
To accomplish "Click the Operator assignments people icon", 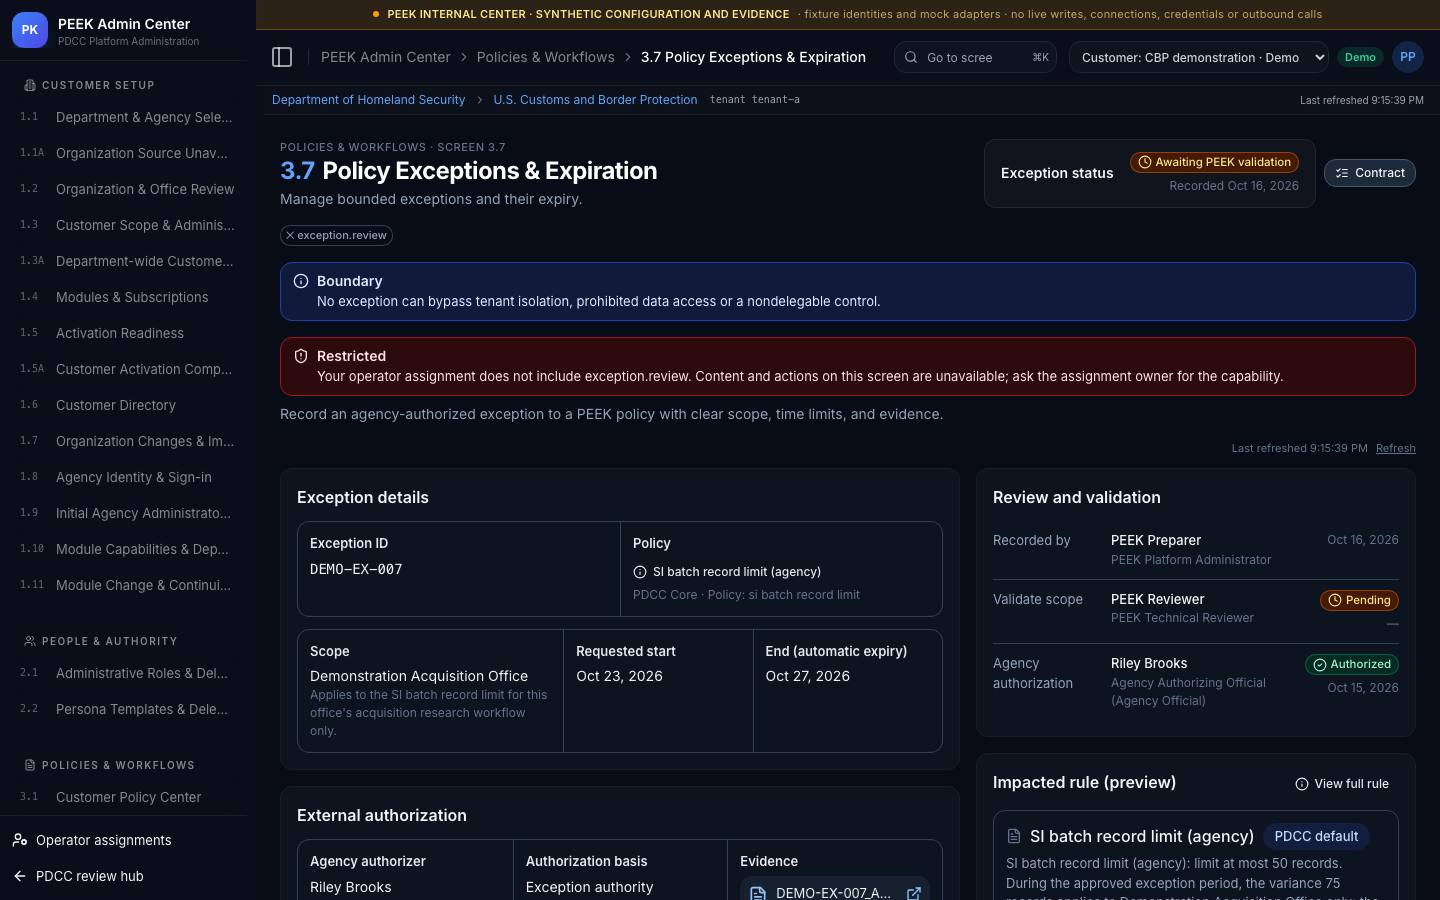I will point(20,840).
